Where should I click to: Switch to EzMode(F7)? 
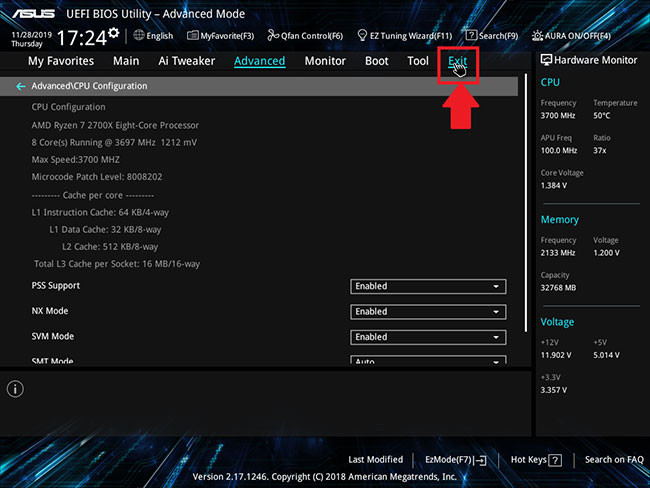pyautogui.click(x=455, y=460)
